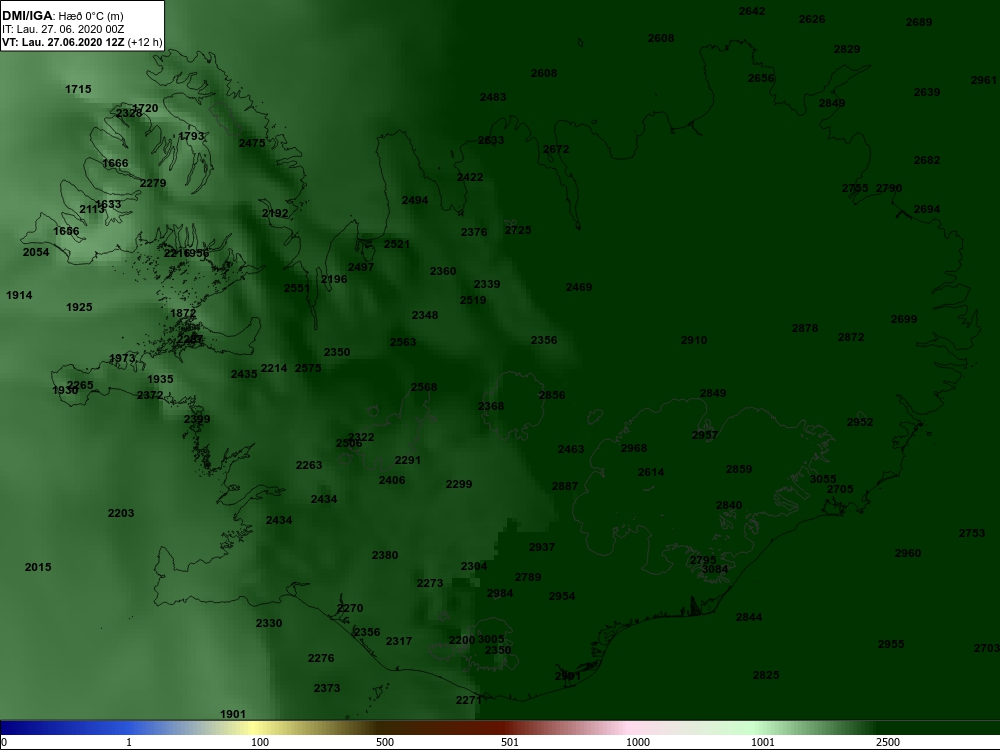Click the map value 2192

275,214
